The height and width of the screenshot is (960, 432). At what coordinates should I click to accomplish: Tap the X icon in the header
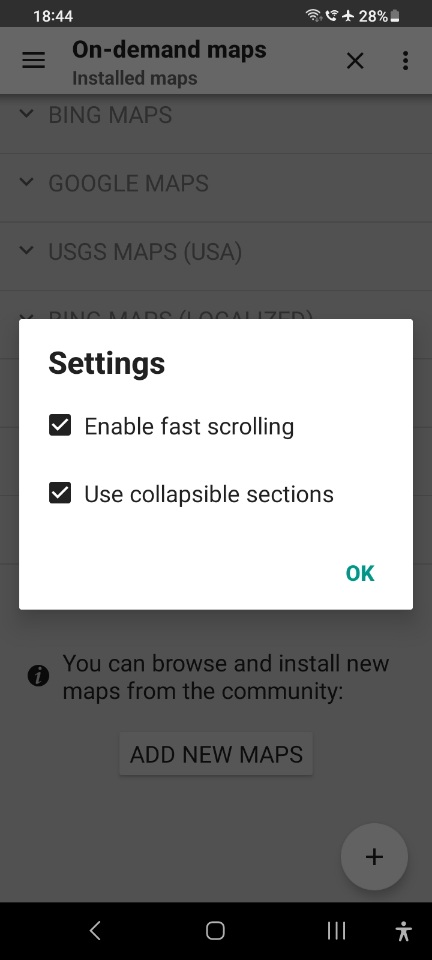click(355, 61)
